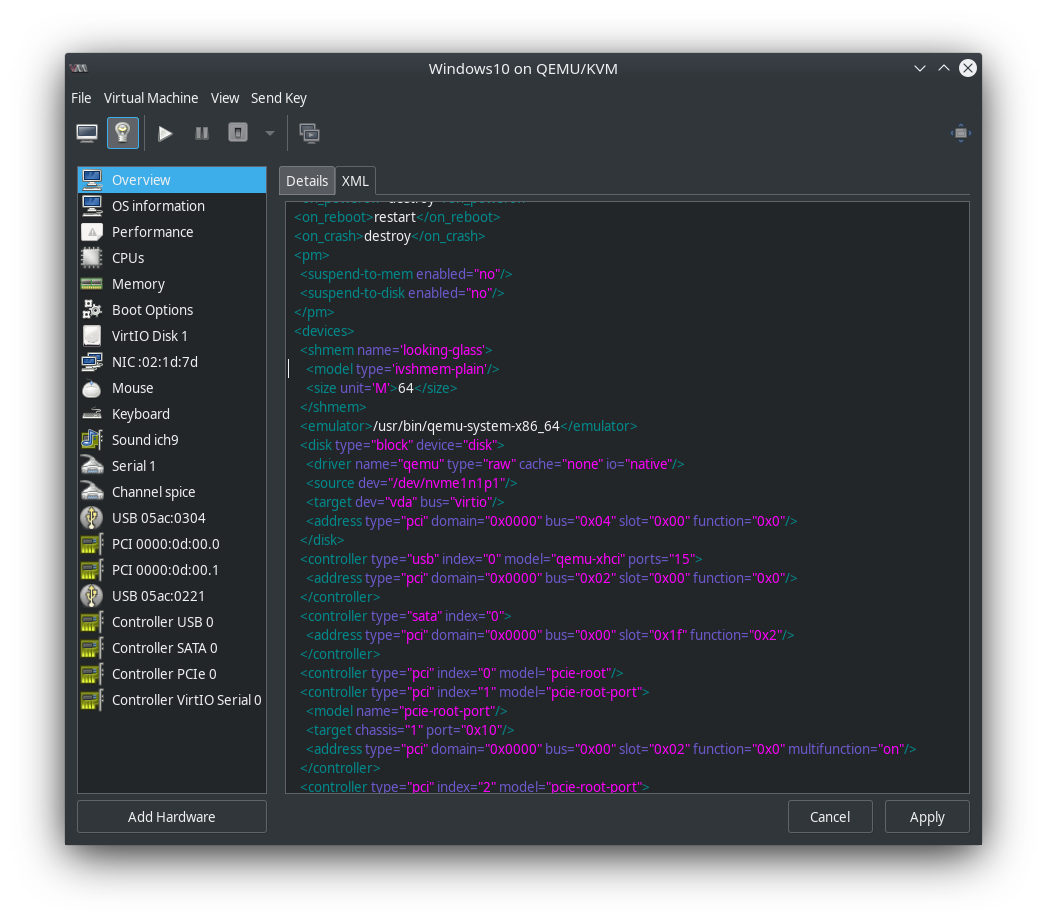Select USB 05ac:0221 device
The height and width of the screenshot is (922, 1047).
[x=172, y=596]
